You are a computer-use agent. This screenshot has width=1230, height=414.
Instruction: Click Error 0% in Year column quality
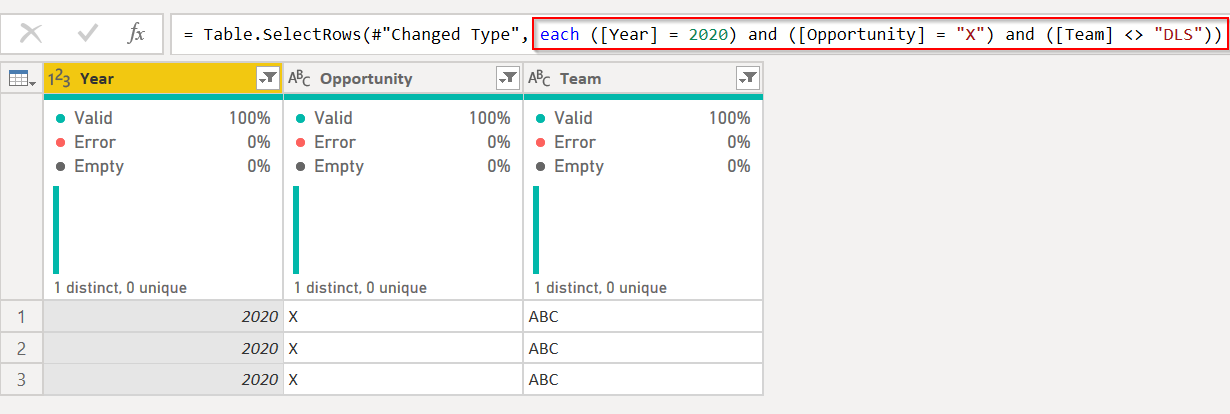pyautogui.click(x=163, y=142)
